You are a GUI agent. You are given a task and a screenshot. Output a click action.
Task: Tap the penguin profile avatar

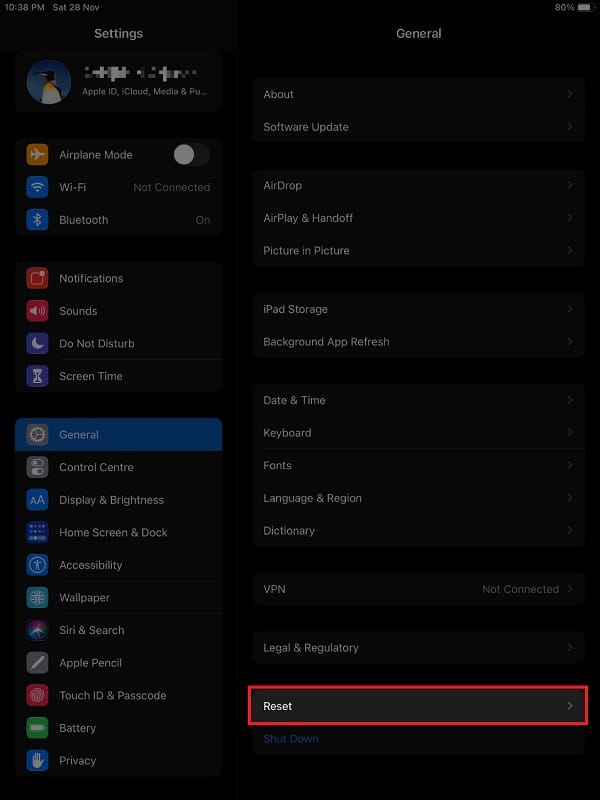48,82
